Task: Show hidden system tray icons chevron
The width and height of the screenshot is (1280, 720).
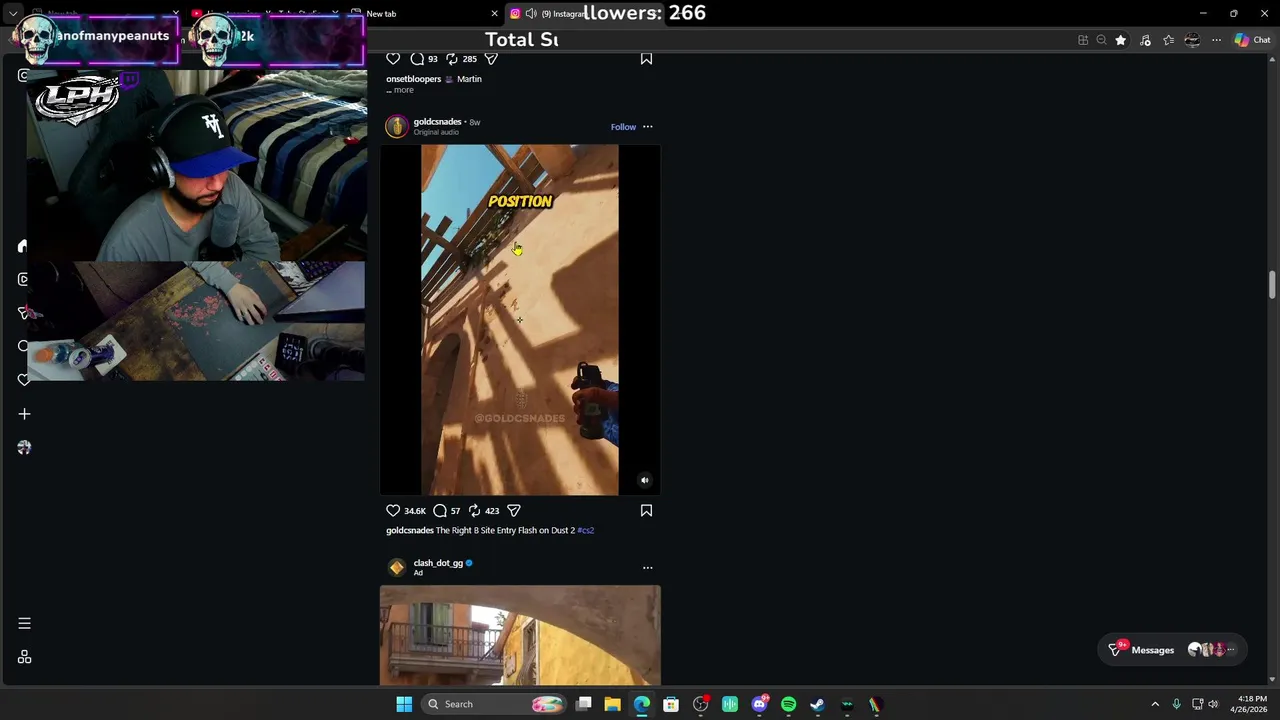Action: point(1155,704)
